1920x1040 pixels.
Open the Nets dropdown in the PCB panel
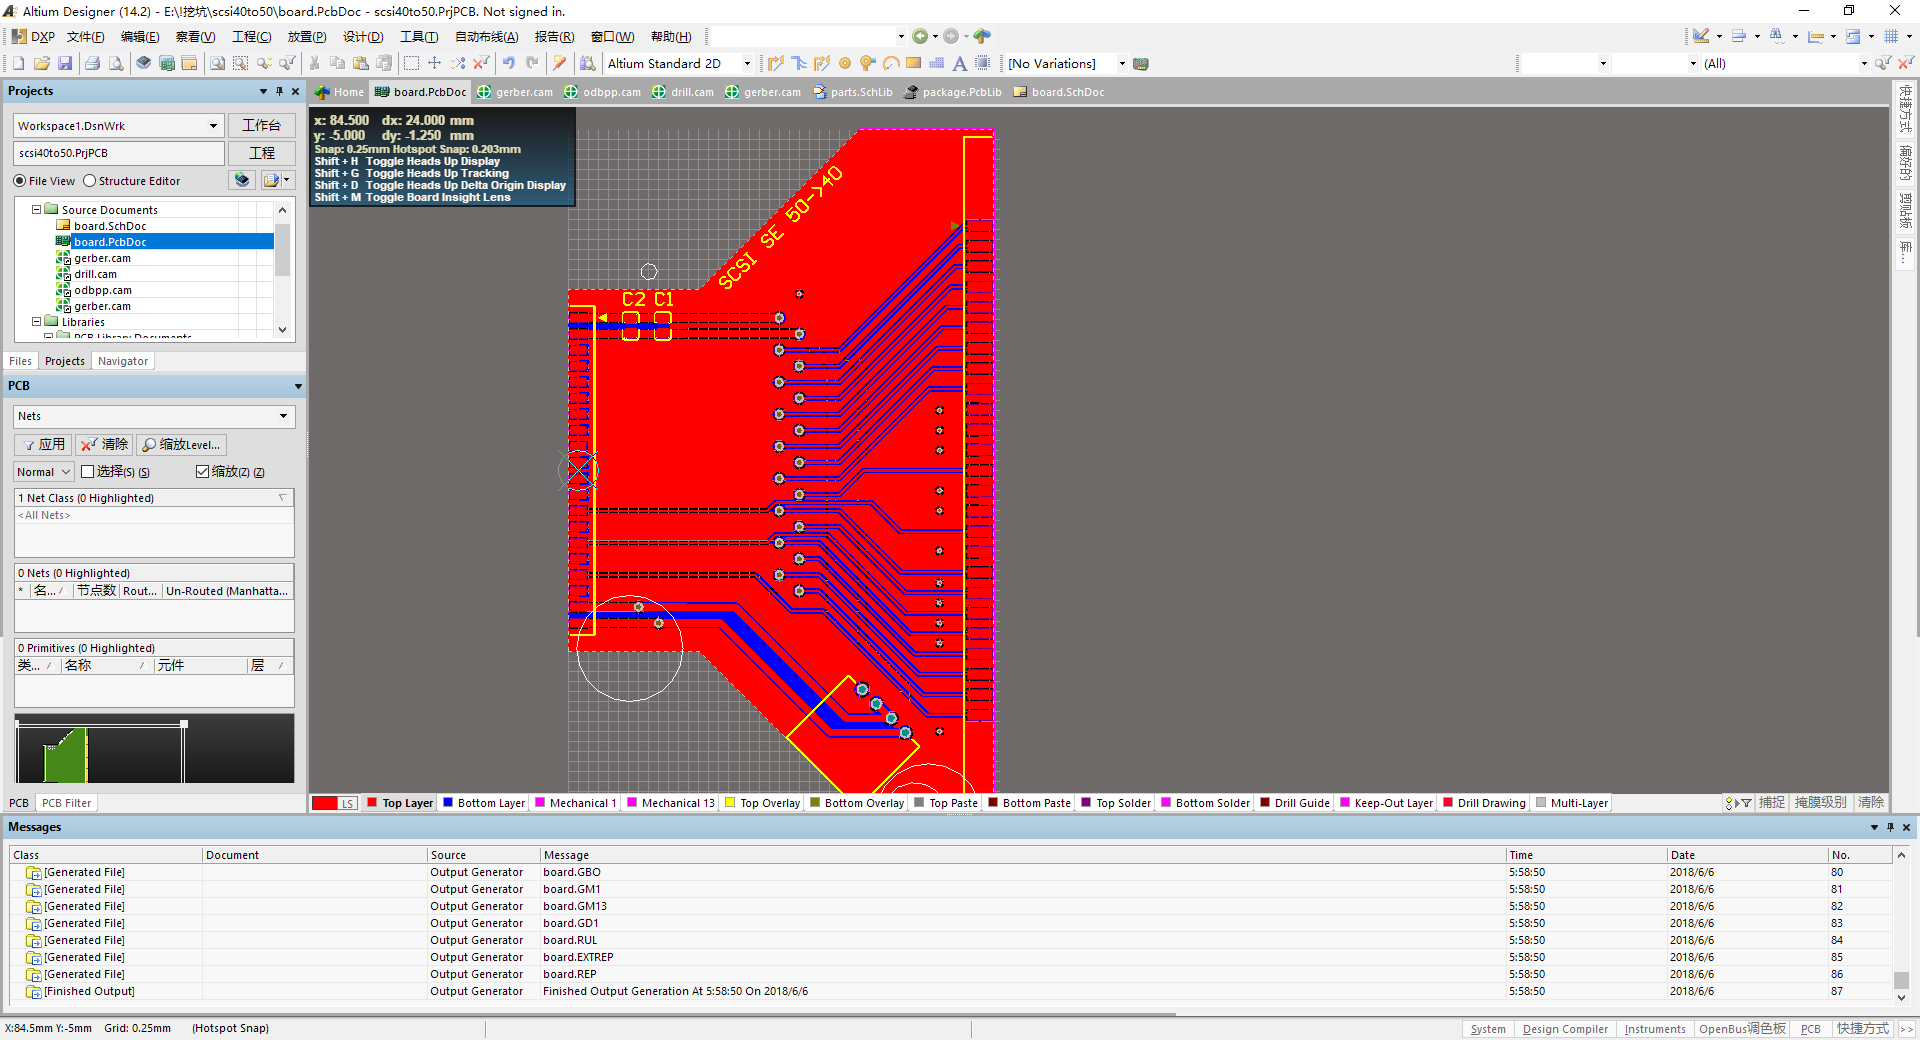tap(283, 416)
